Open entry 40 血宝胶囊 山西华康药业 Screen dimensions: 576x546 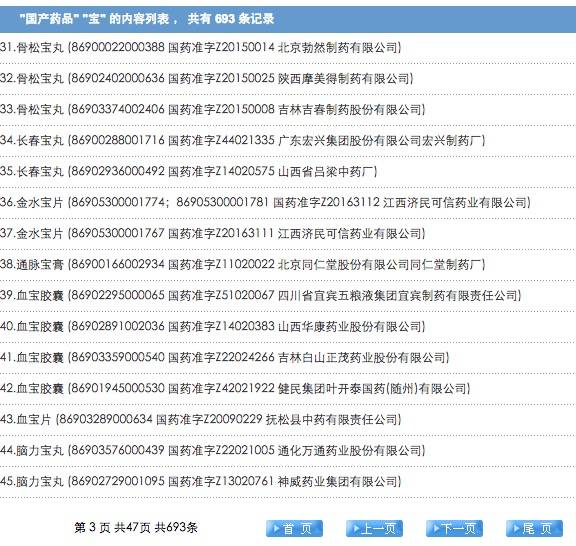[213, 326]
